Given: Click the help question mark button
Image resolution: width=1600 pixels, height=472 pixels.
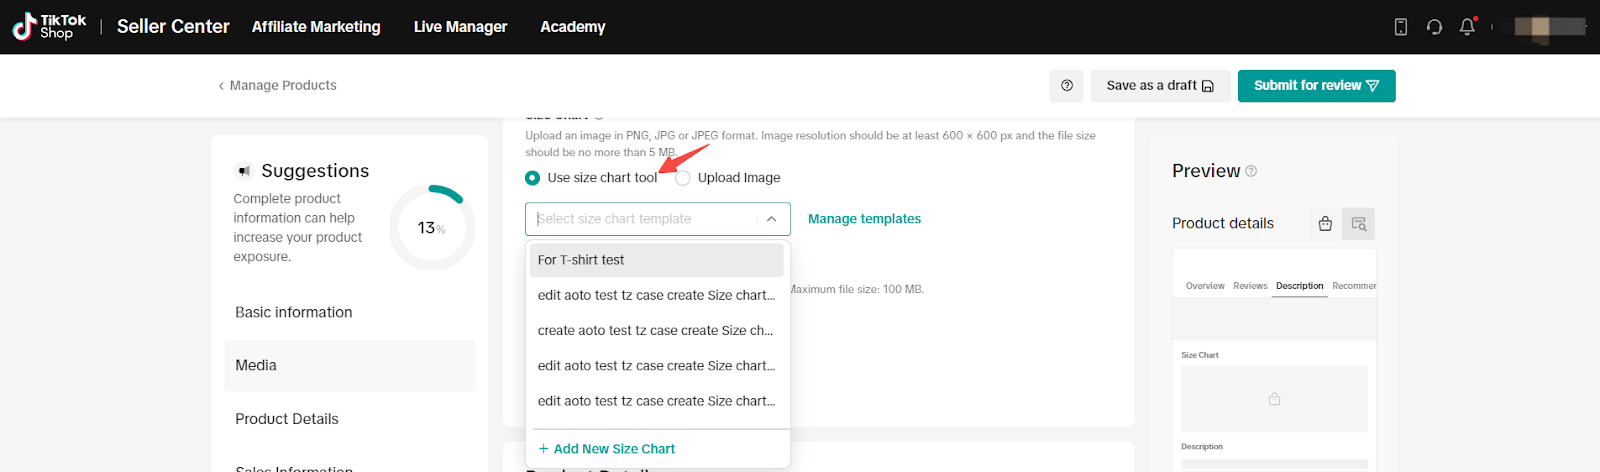Looking at the screenshot, I should pos(1067,86).
